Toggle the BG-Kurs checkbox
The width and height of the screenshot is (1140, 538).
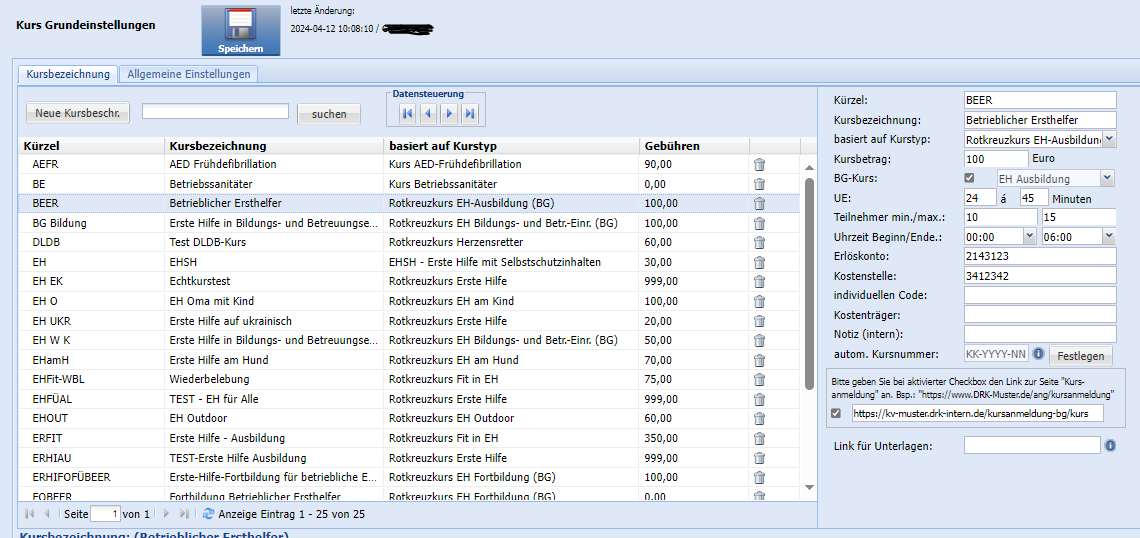968,178
